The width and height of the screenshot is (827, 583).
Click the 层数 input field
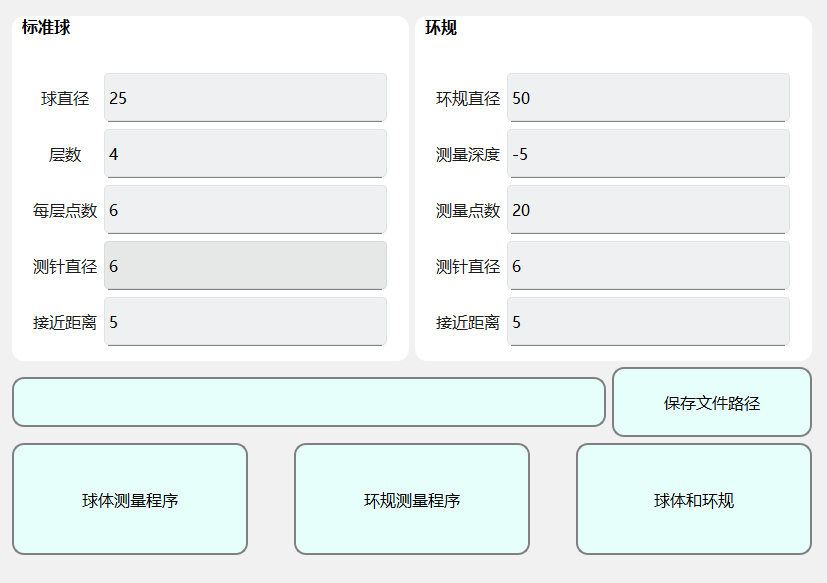click(x=245, y=154)
